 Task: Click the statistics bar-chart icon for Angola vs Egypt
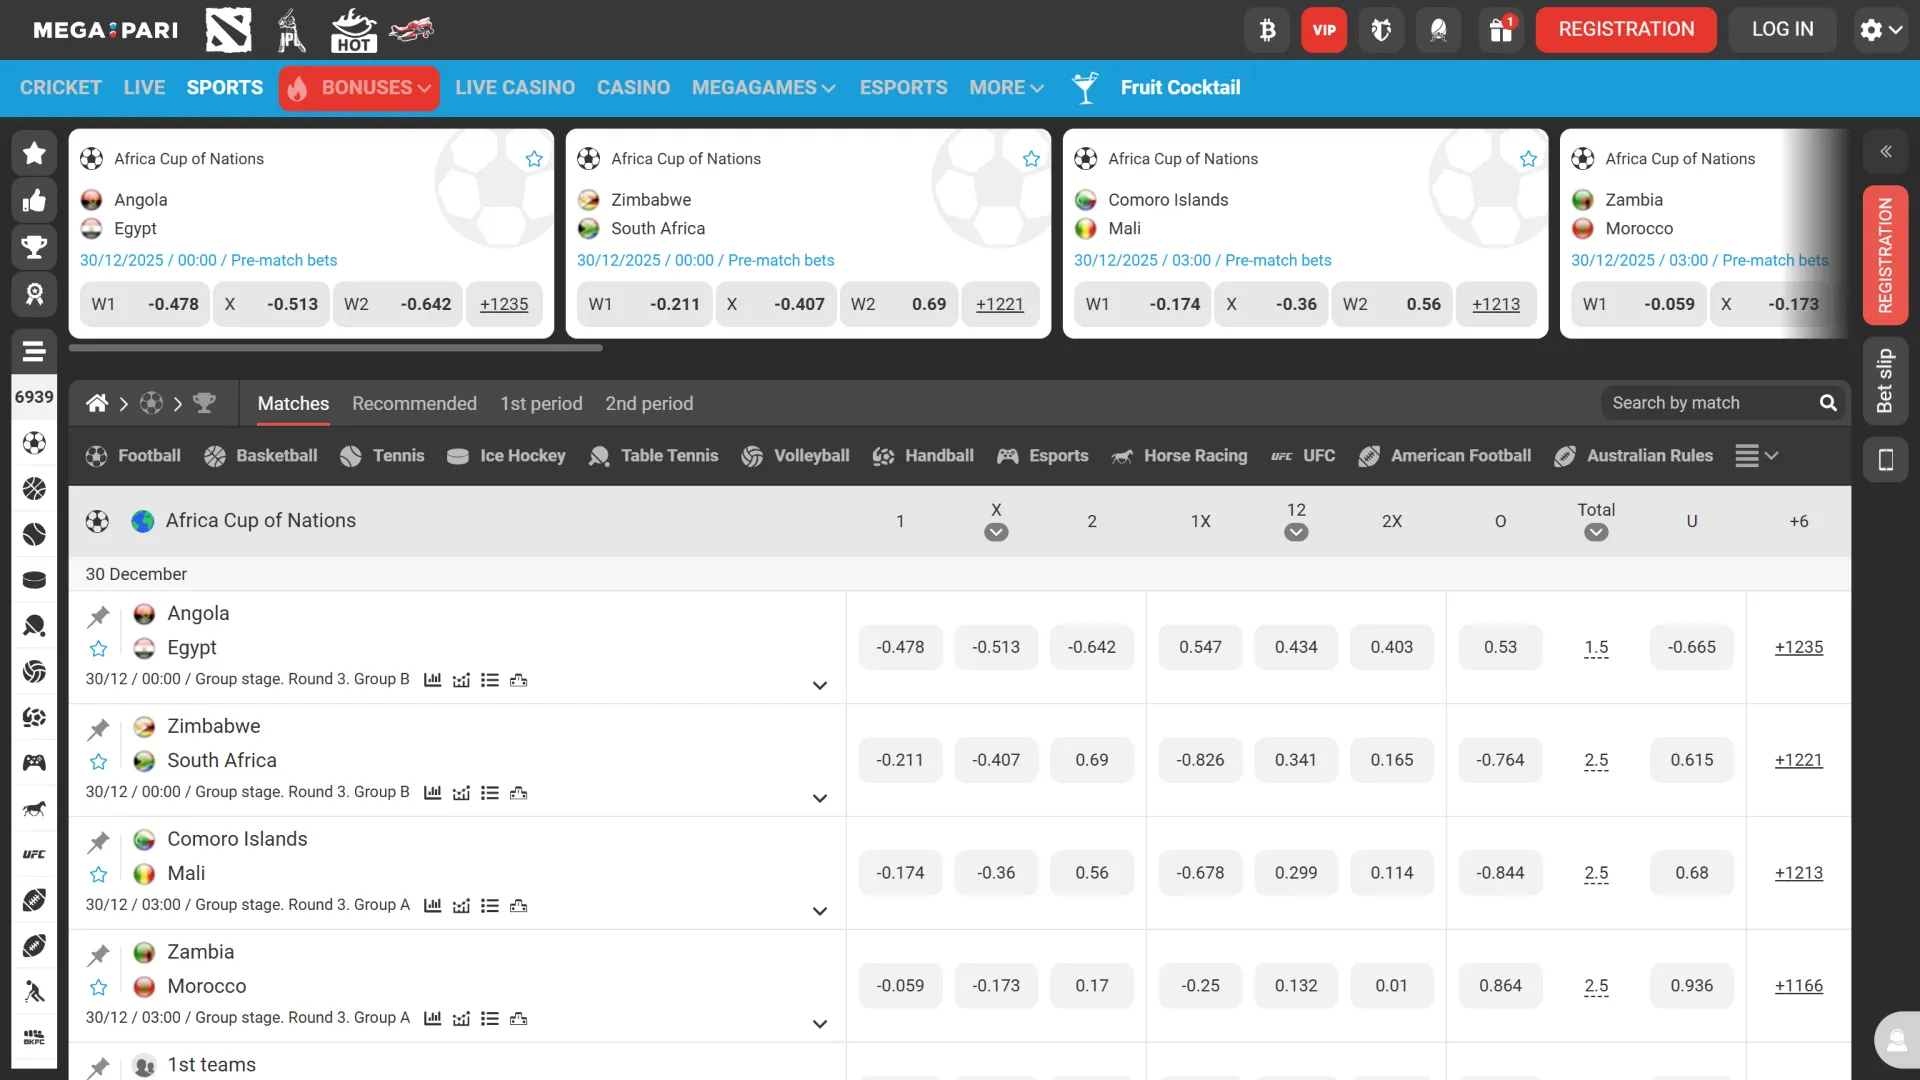point(431,679)
